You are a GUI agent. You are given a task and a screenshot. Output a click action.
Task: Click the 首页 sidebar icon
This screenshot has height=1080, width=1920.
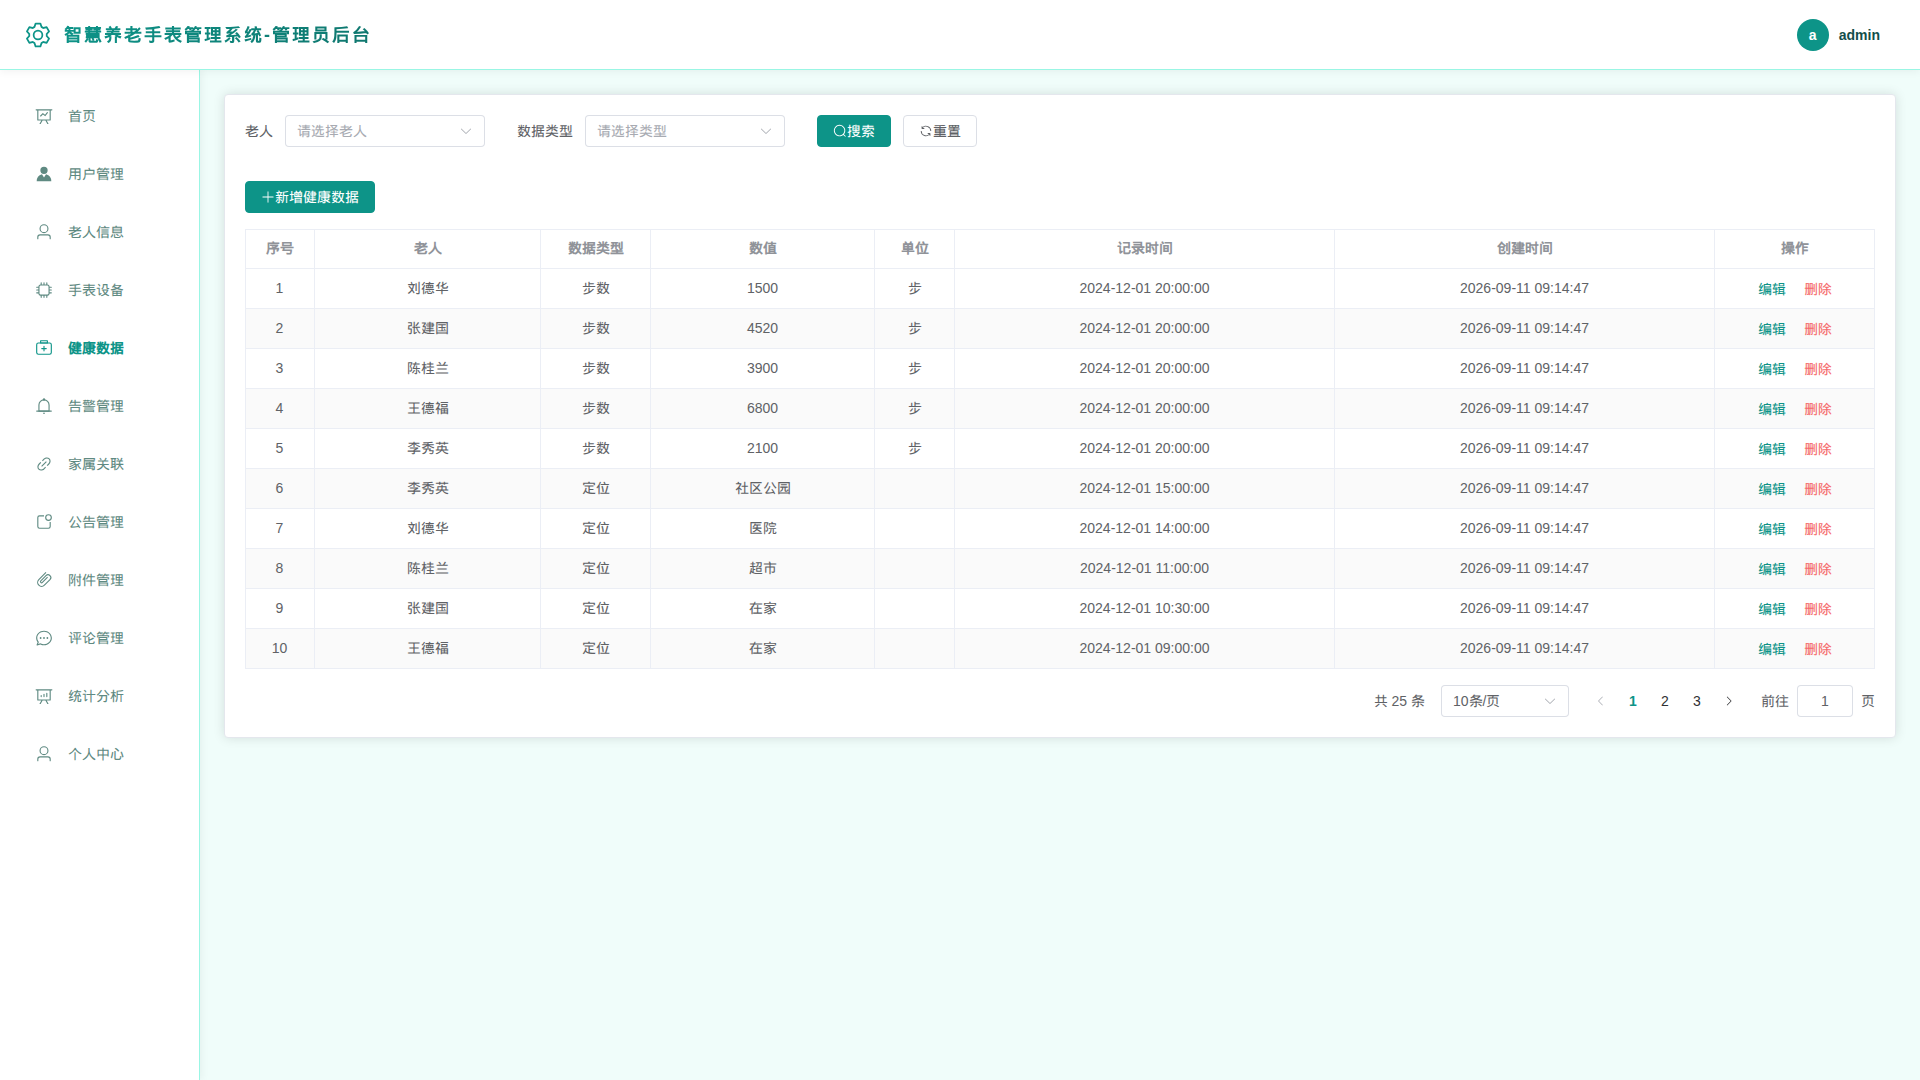(x=44, y=116)
